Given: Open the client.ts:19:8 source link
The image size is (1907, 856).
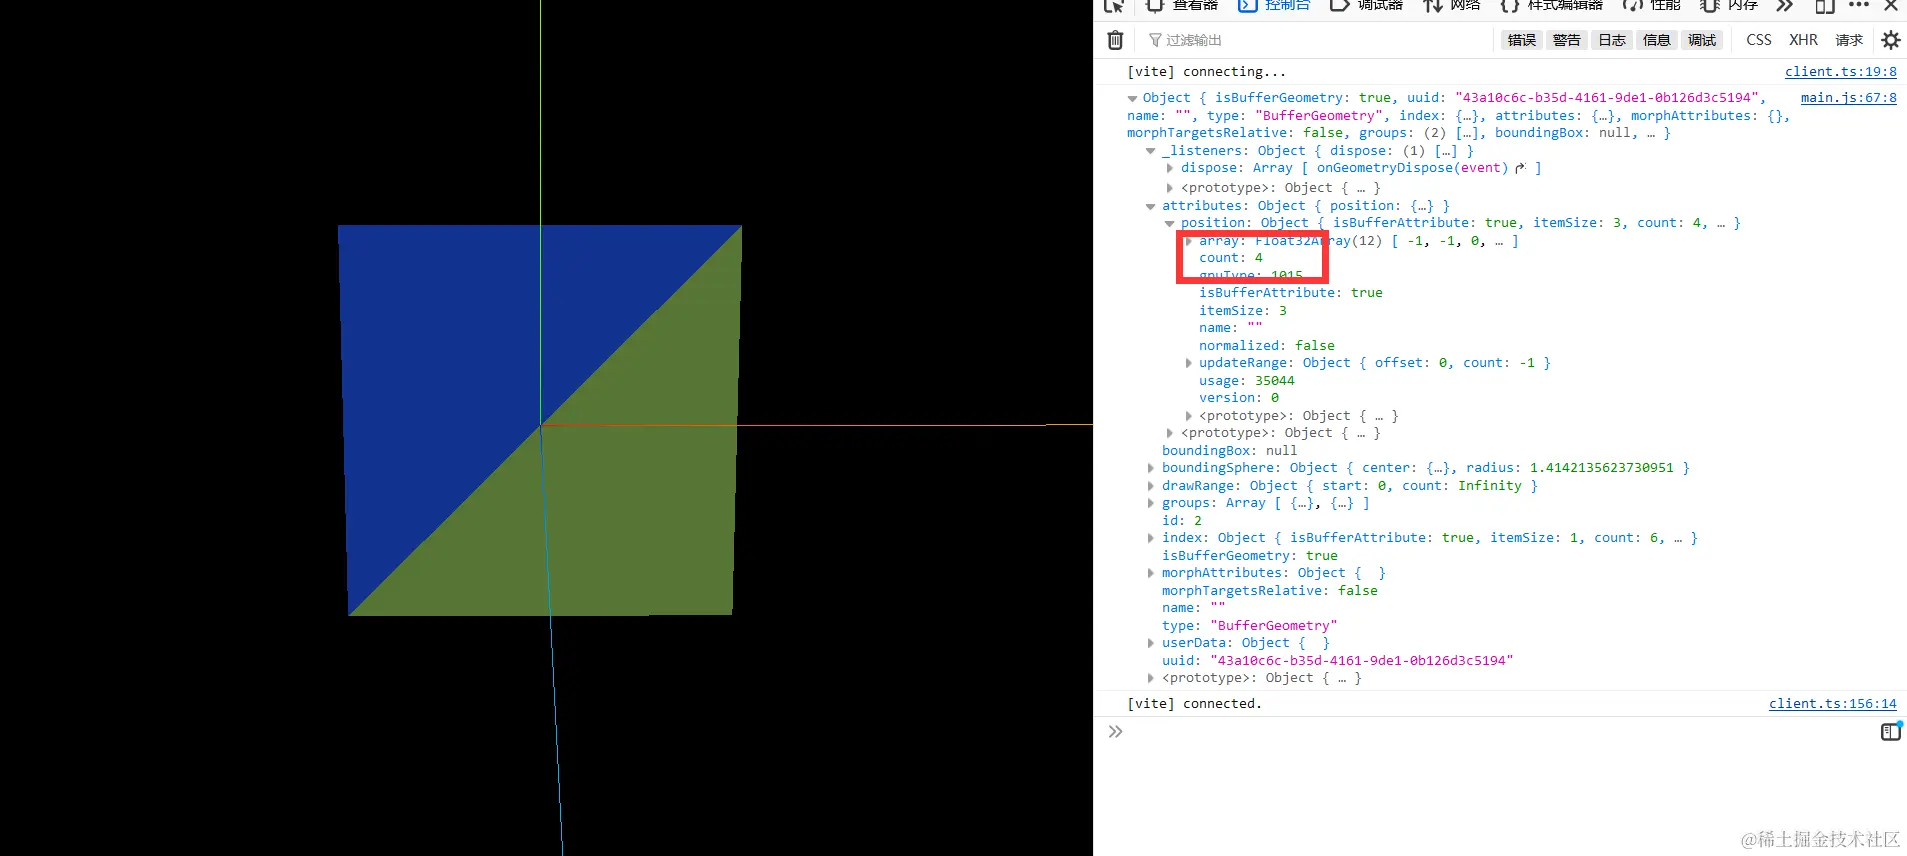Looking at the screenshot, I should [x=1841, y=72].
